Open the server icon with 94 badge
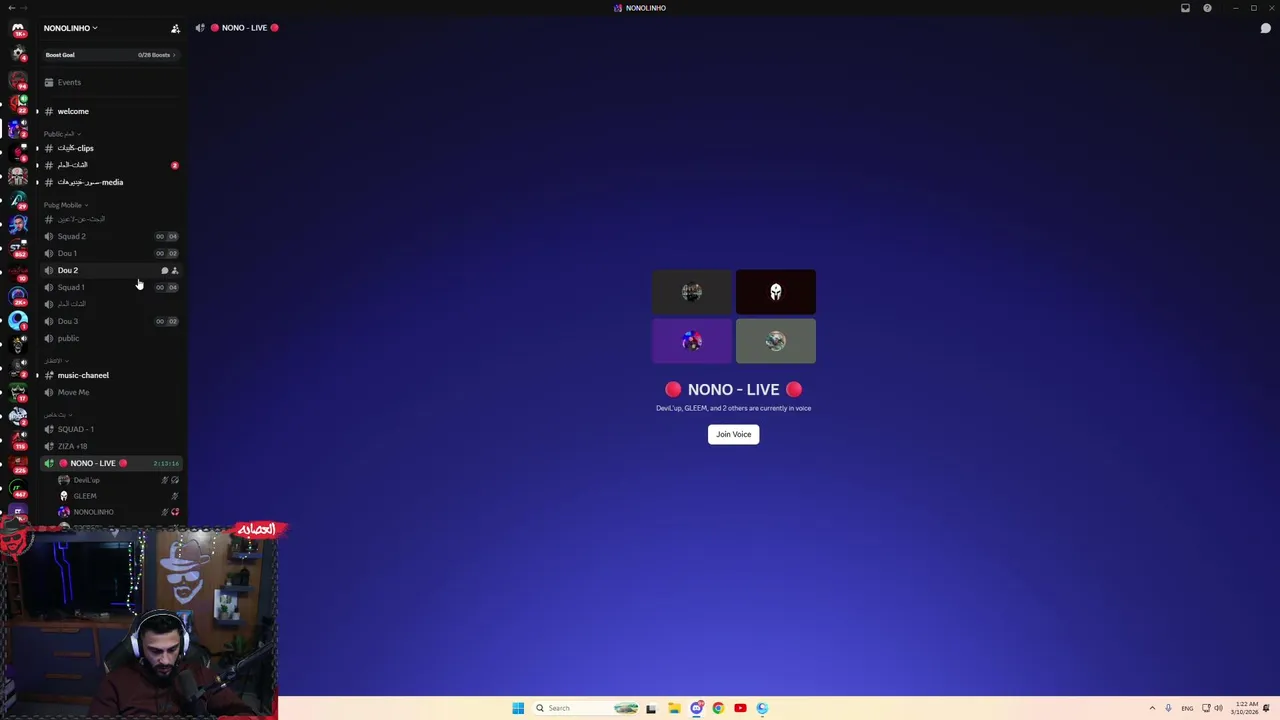 click(18, 79)
